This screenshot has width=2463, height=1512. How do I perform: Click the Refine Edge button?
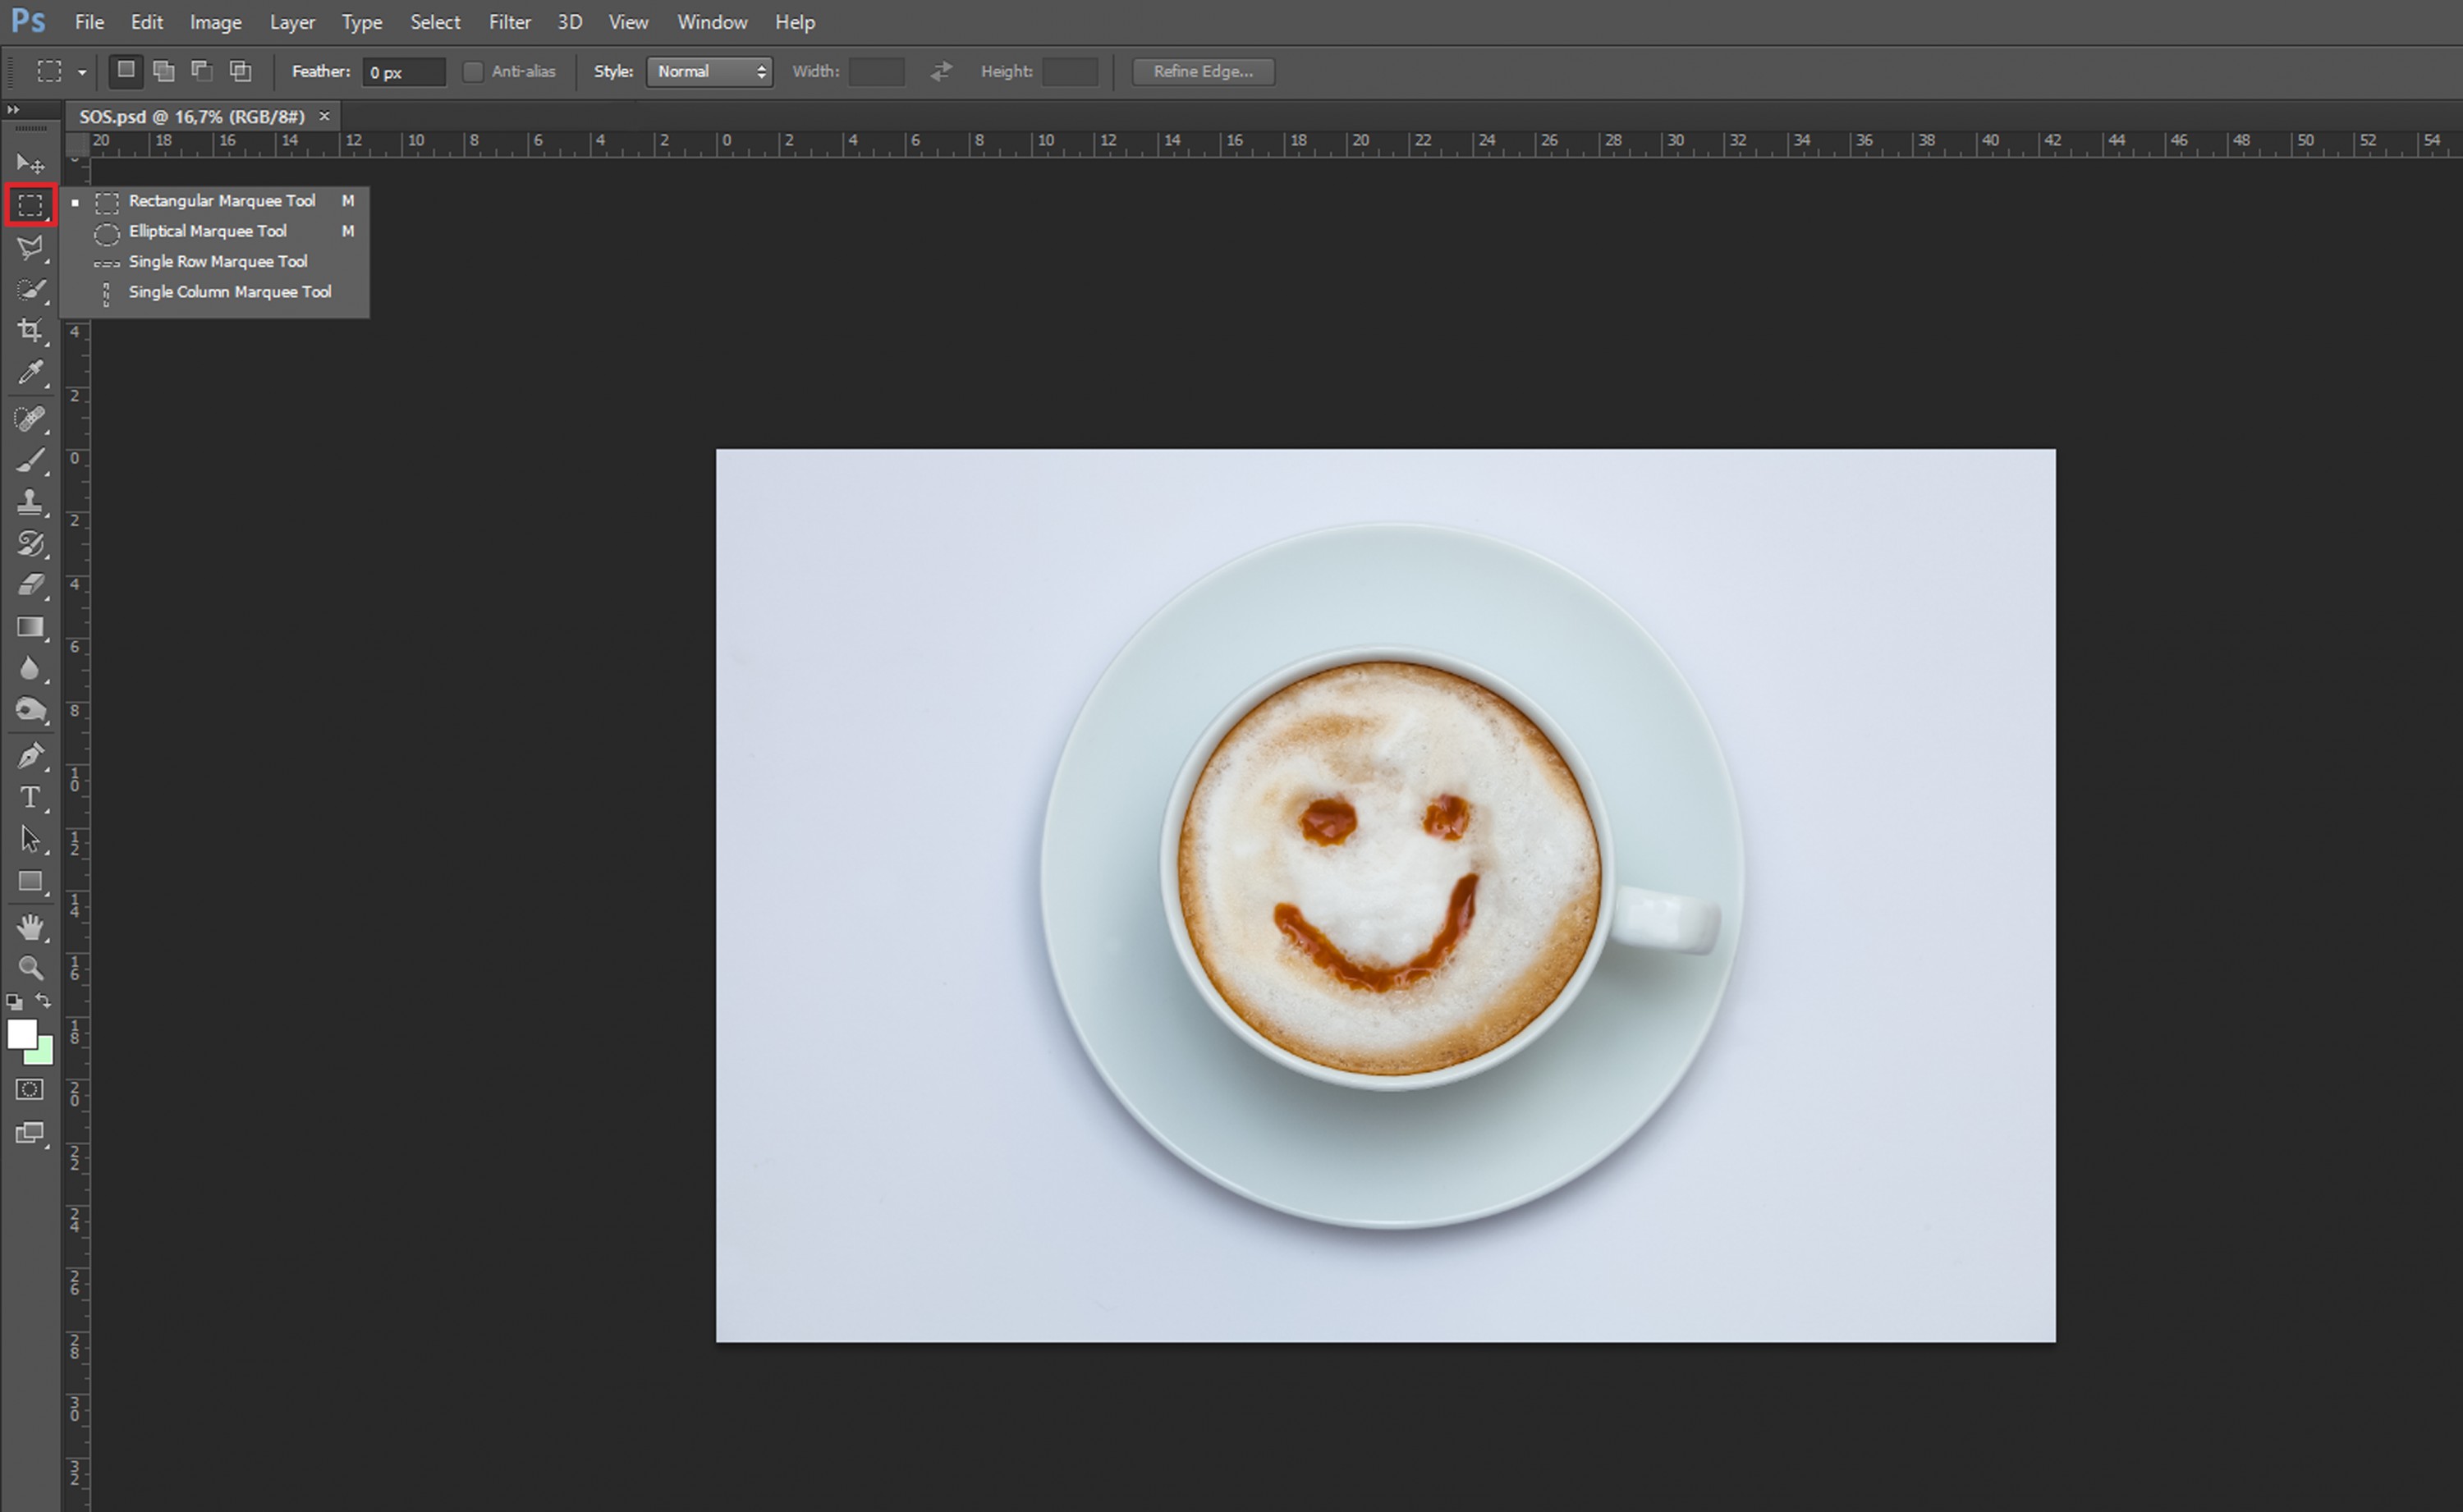pyautogui.click(x=1203, y=72)
